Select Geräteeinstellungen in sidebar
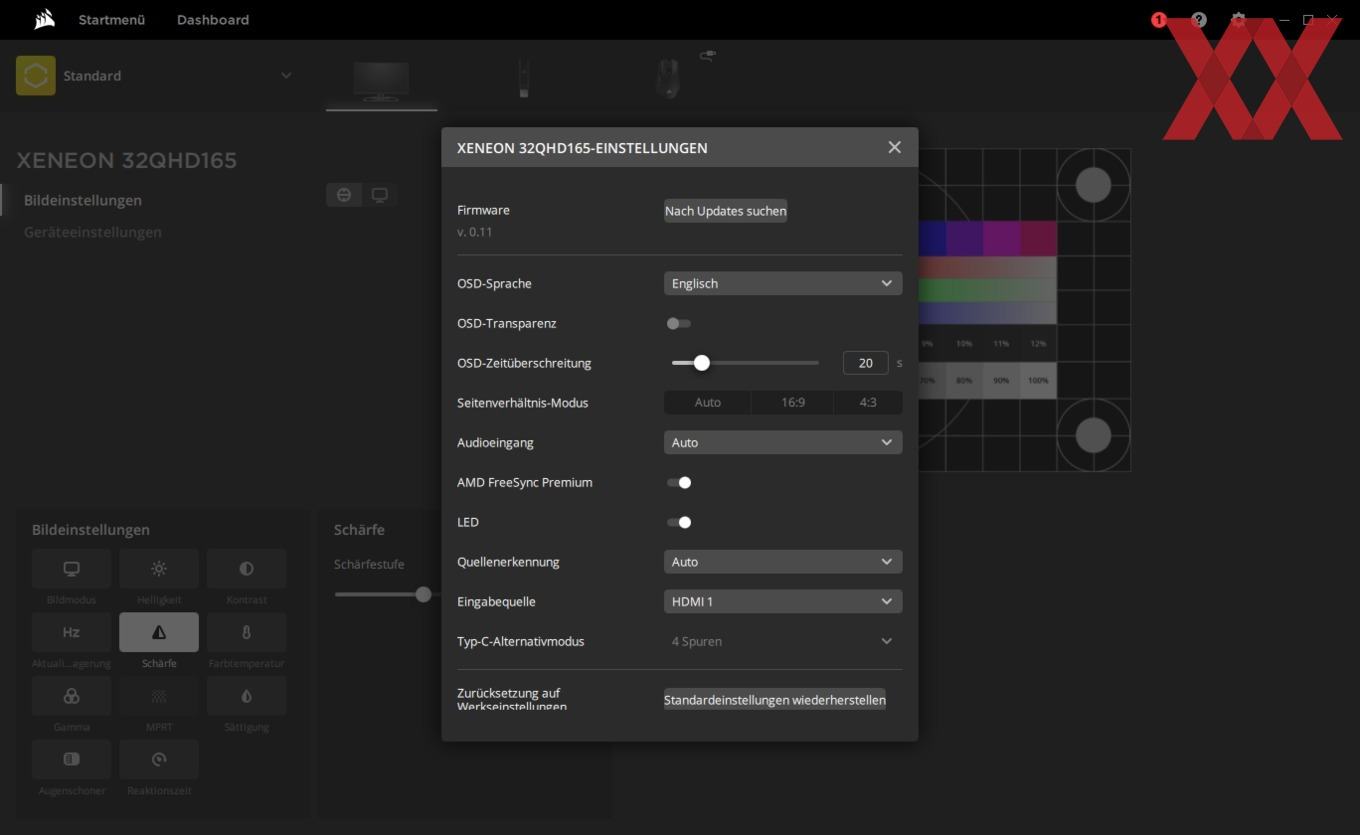1360x835 pixels. click(93, 232)
